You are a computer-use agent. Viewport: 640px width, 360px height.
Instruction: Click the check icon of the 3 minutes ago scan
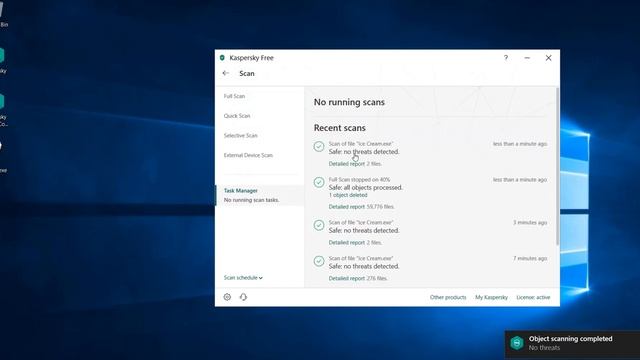pyautogui.click(x=319, y=225)
